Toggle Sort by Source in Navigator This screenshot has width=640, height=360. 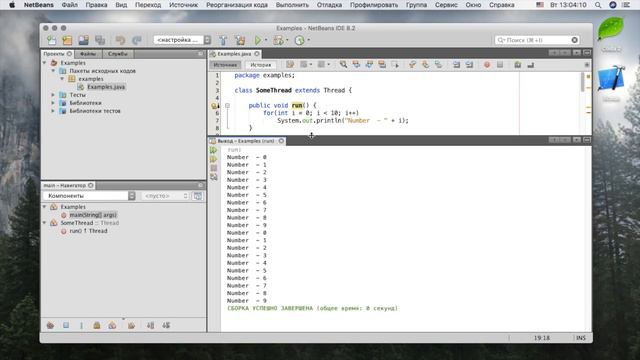coord(166,325)
